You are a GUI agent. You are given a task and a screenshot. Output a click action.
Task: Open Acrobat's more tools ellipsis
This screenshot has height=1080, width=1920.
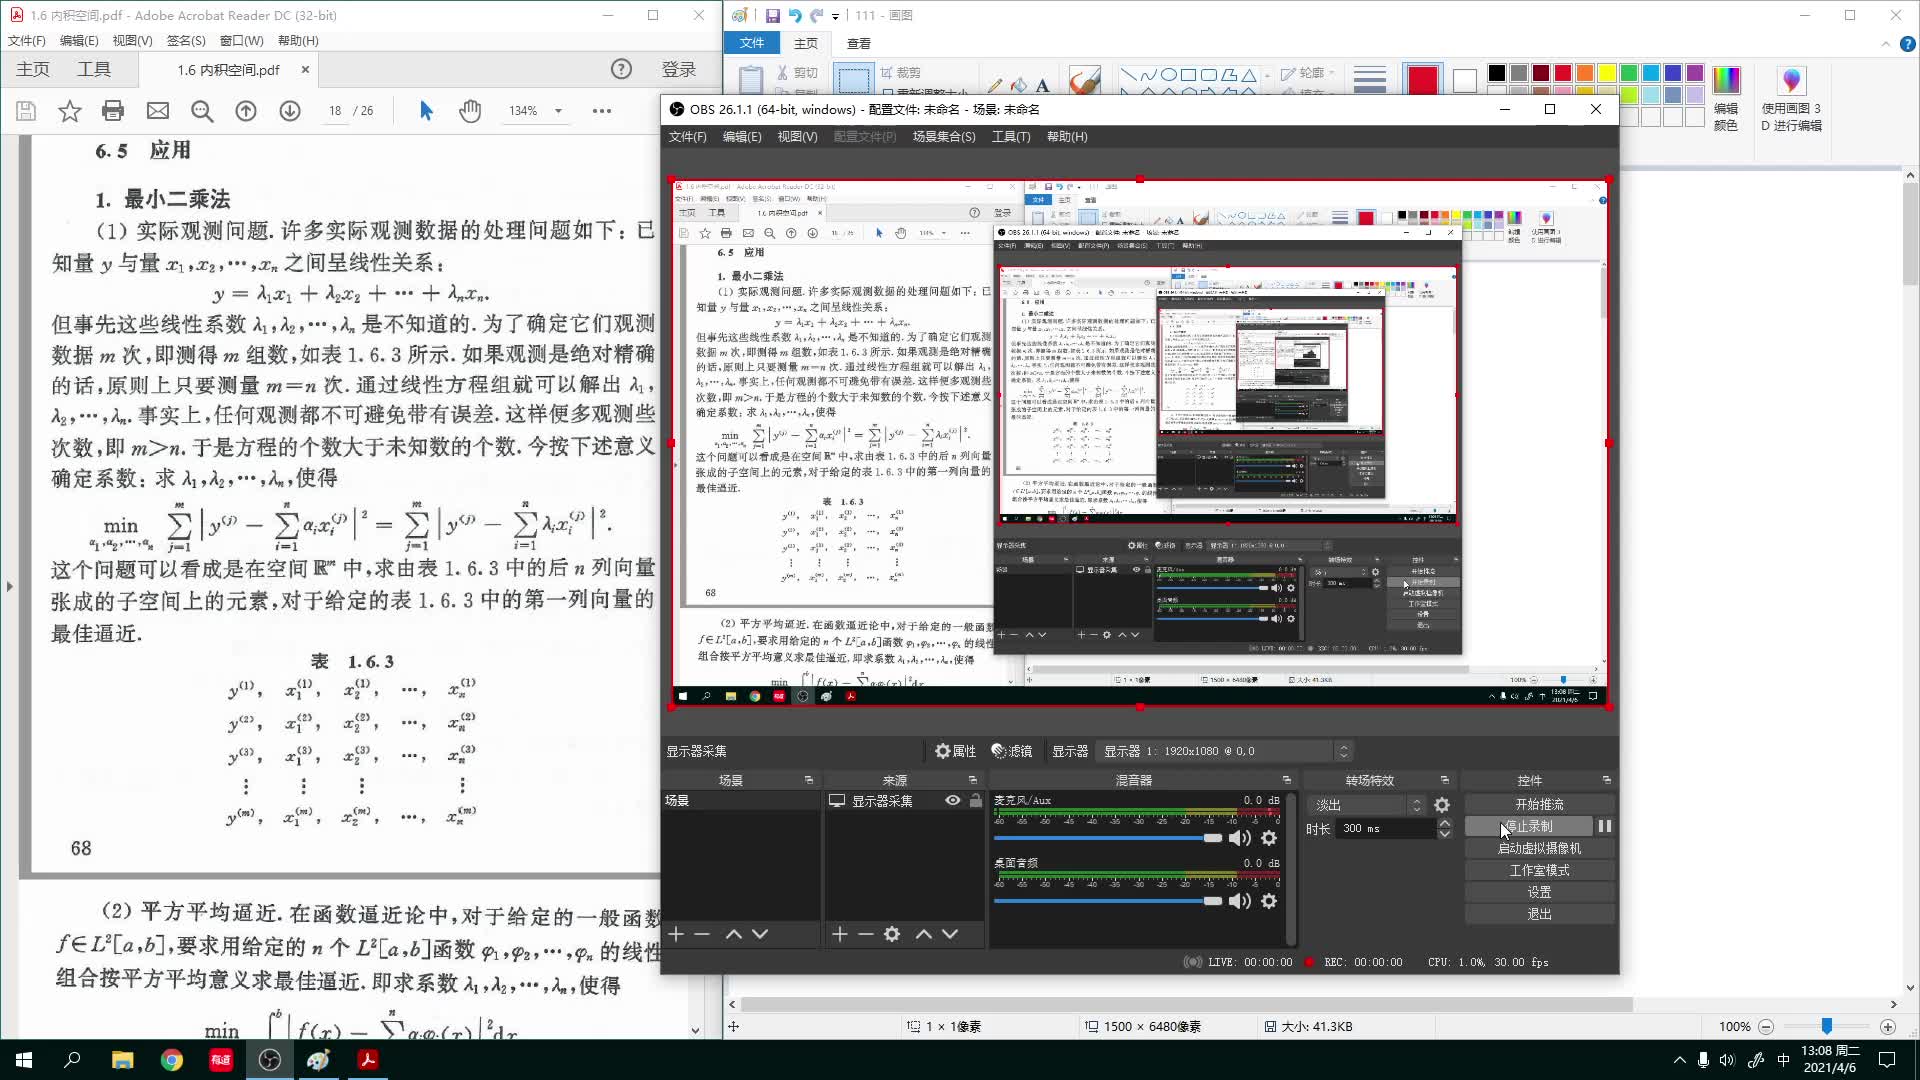[x=601, y=111]
